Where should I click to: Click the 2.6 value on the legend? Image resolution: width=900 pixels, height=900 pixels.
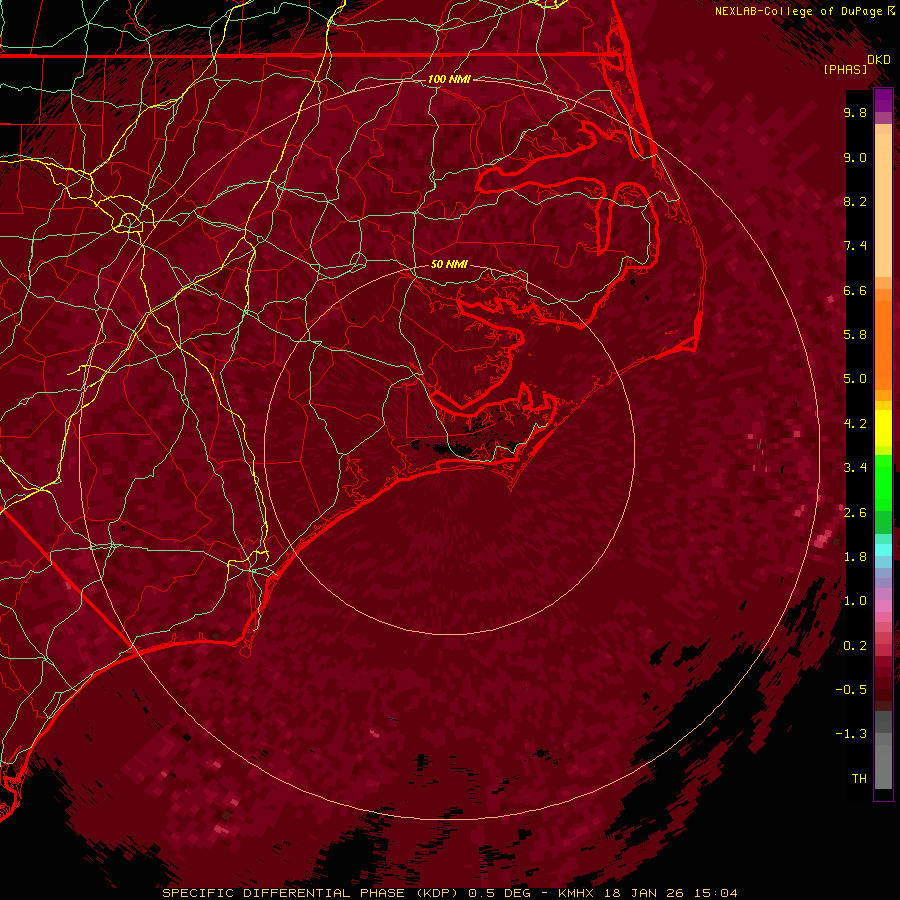[x=855, y=513]
